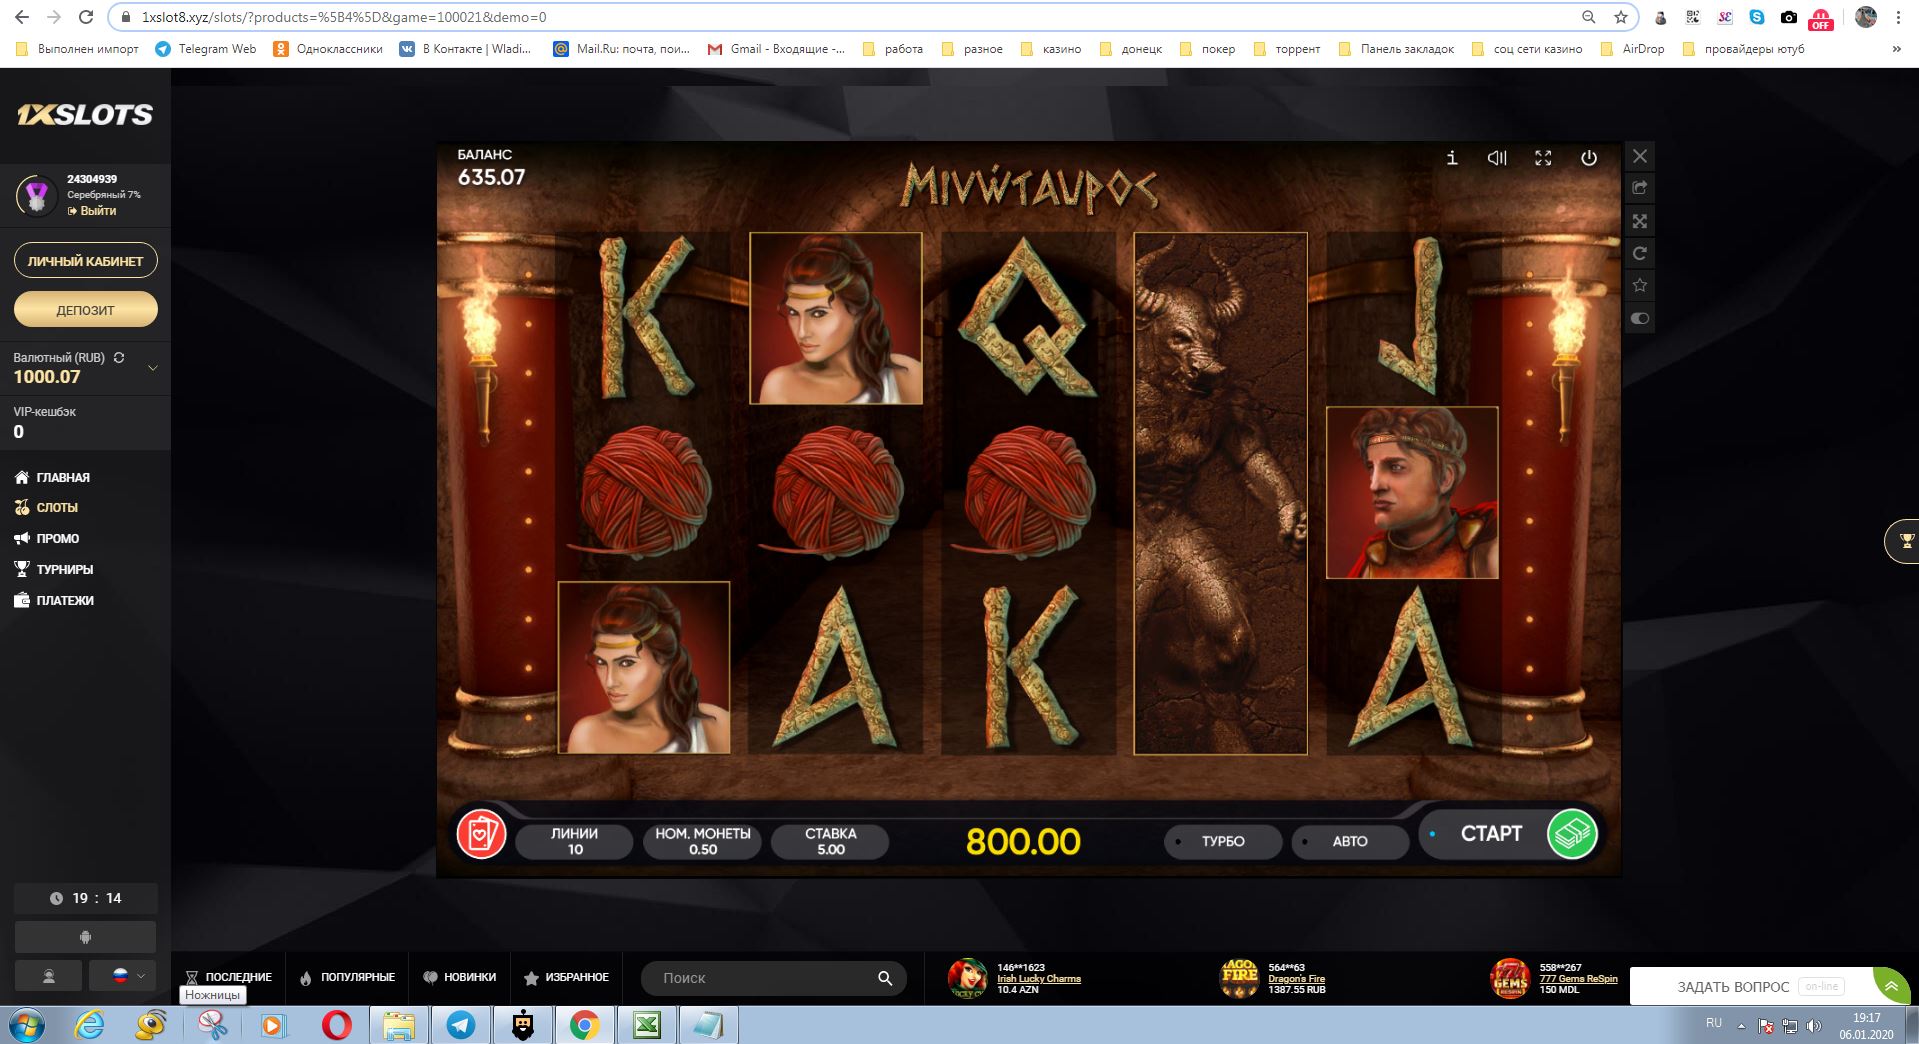Reload the page in browser toolbar
This screenshot has height=1044, width=1919.
[86, 17]
